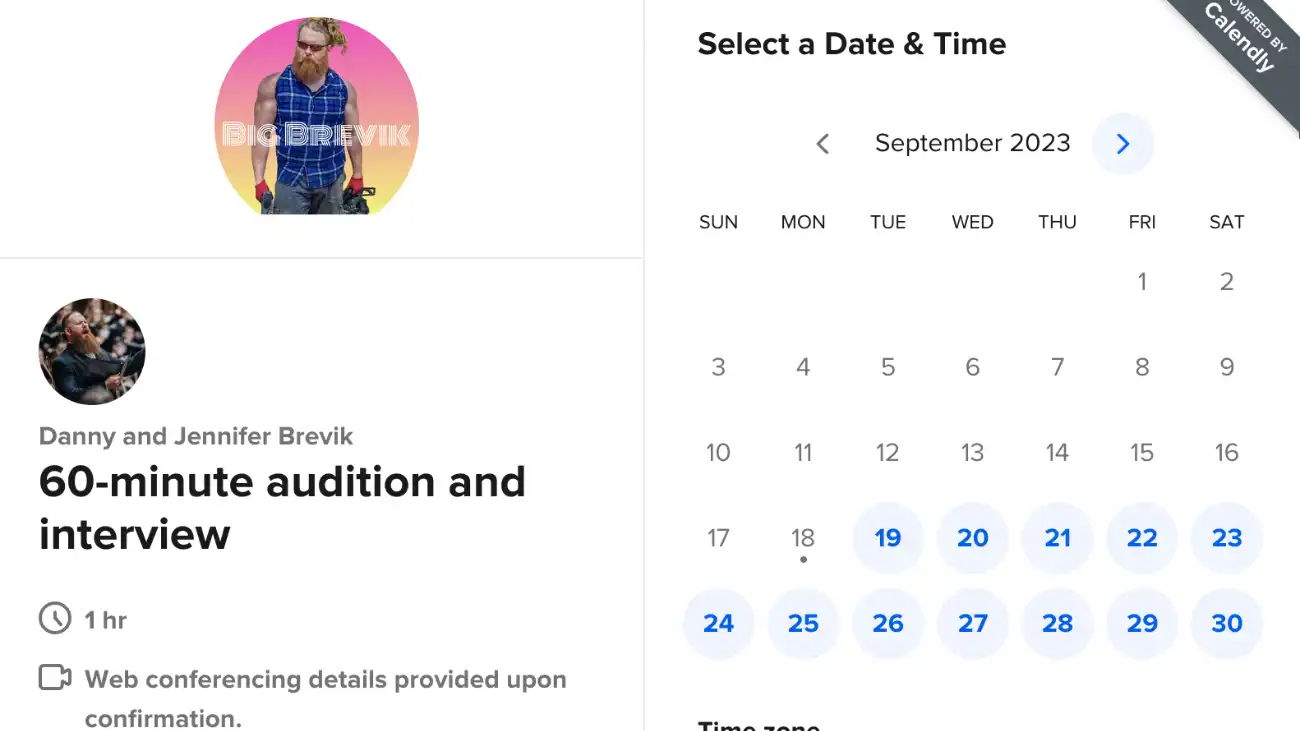Viewport: 1300px width, 731px height.
Task: Choose Saturday September 30
Action: click(1227, 623)
